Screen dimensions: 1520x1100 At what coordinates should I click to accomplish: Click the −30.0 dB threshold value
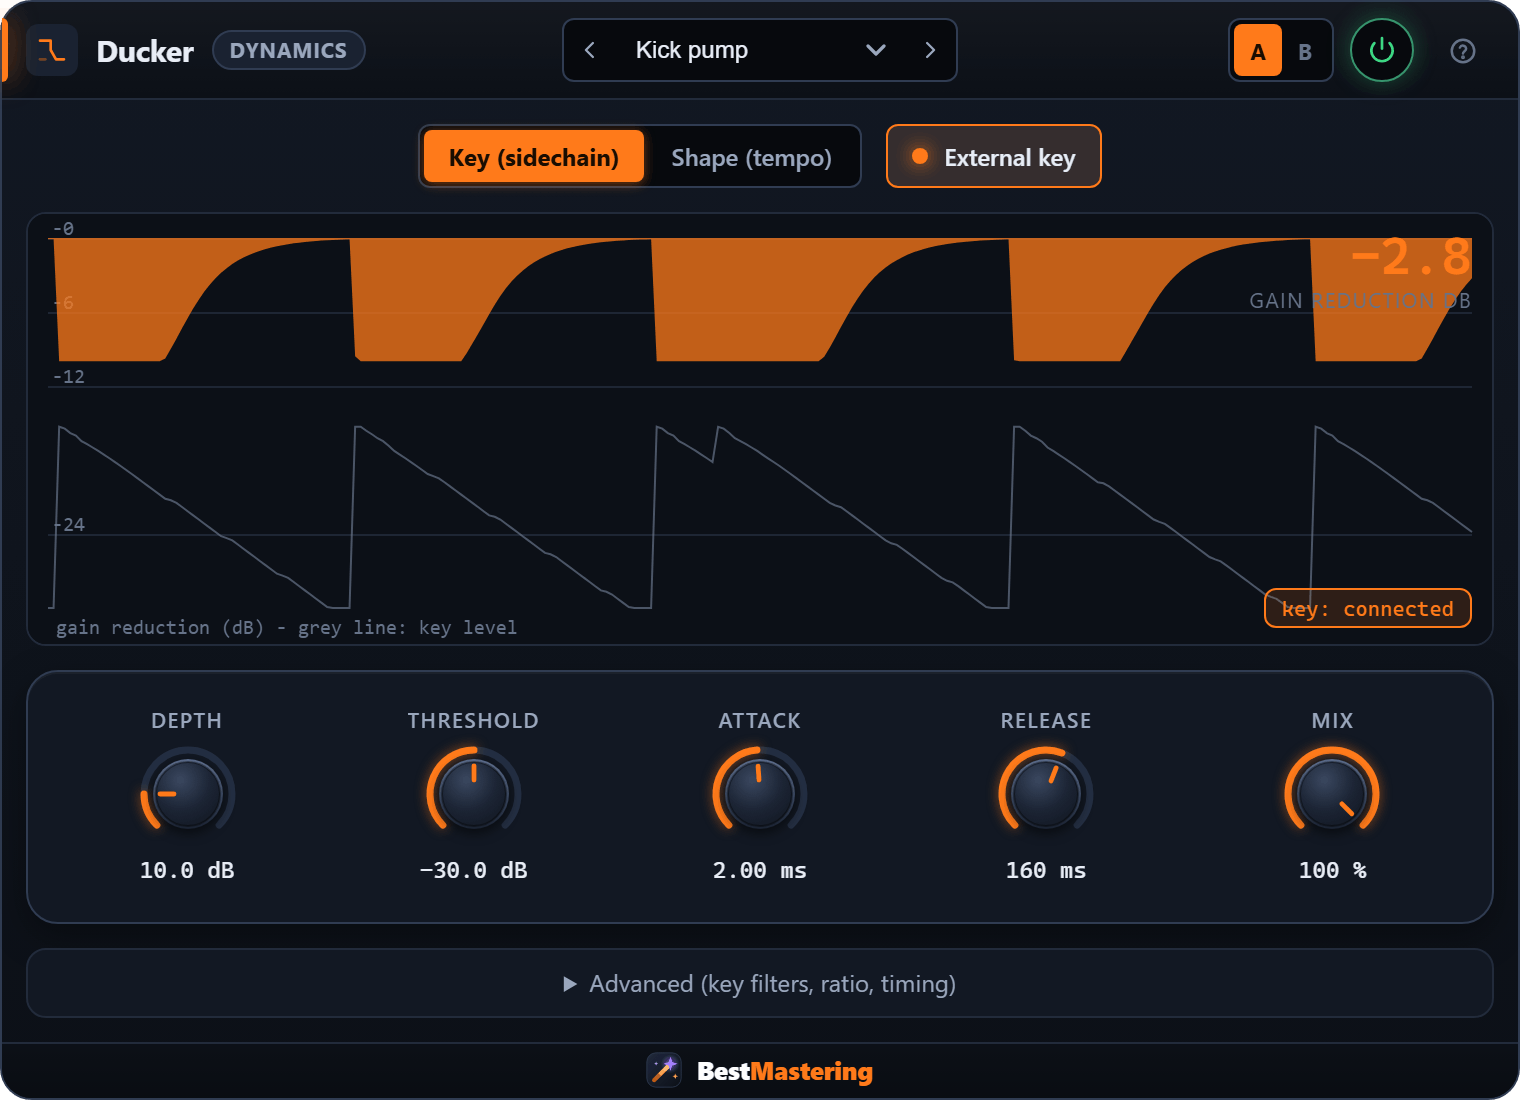coord(473,870)
